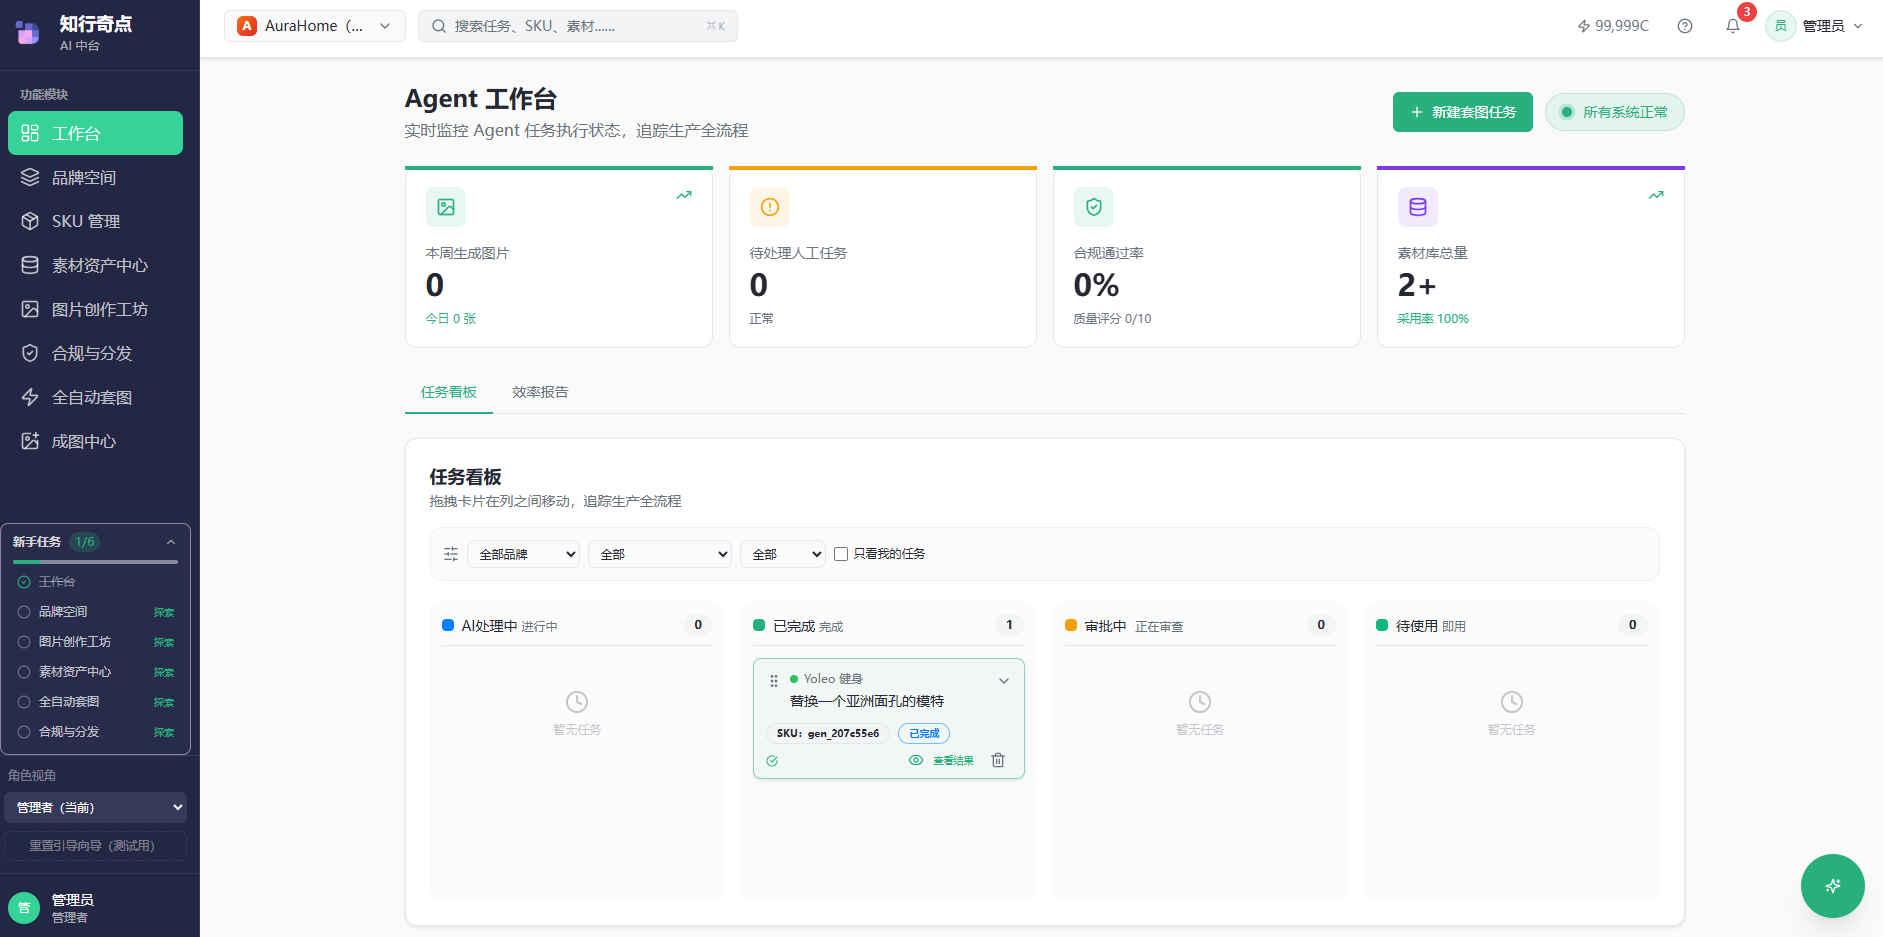This screenshot has height=937, width=1883.
Task: Click 重置引导向导（测试用）
Action: pos(95,846)
